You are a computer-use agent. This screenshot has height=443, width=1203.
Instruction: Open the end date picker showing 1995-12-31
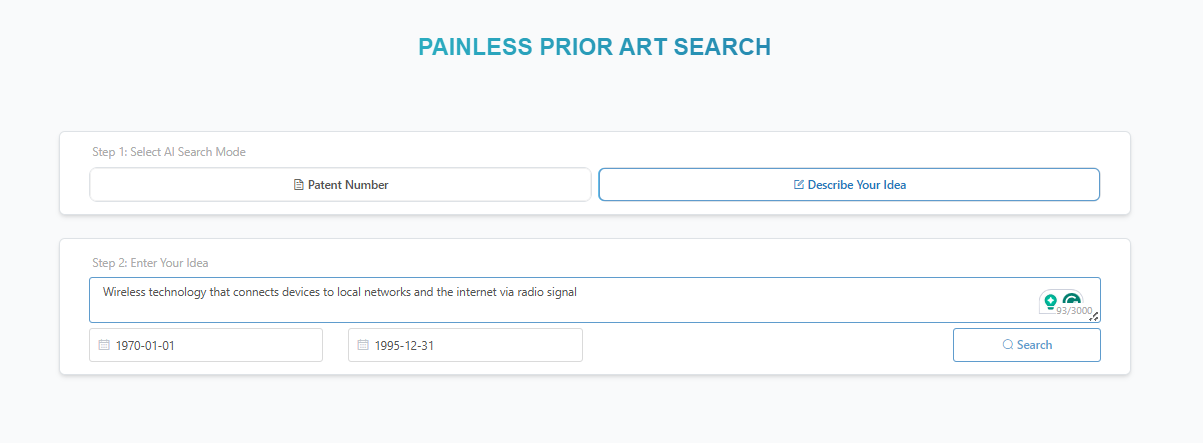[465, 345]
